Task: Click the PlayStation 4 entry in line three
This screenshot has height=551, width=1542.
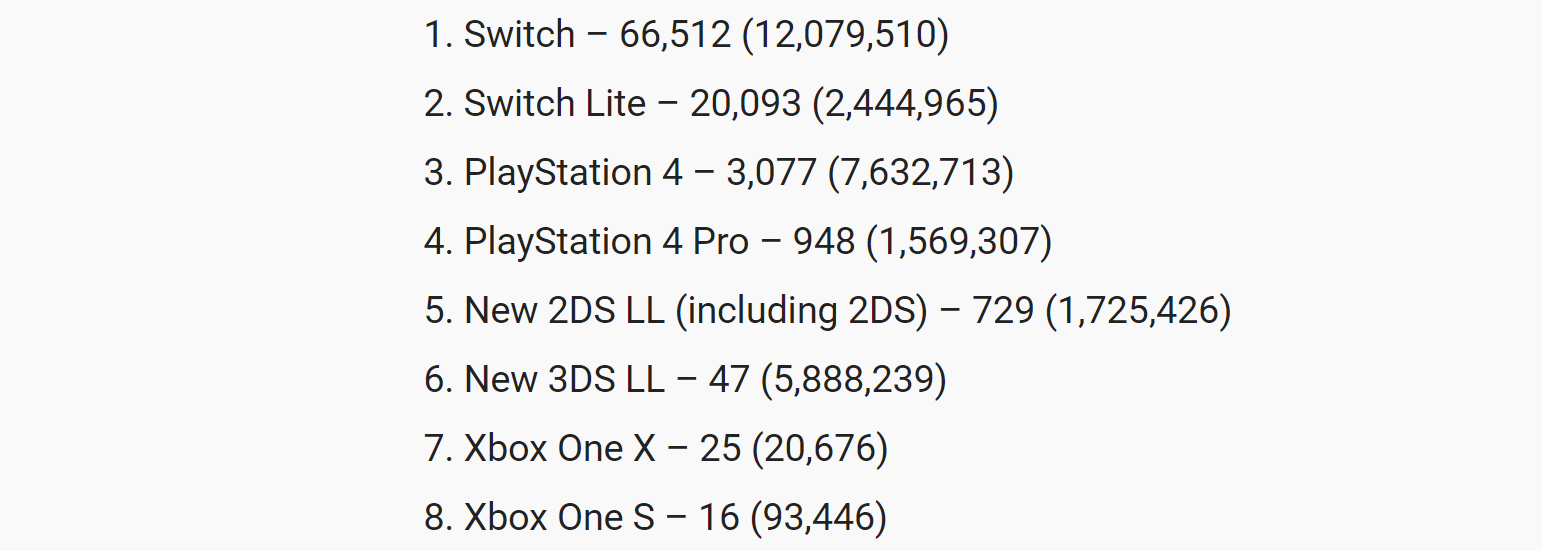Action: click(573, 173)
